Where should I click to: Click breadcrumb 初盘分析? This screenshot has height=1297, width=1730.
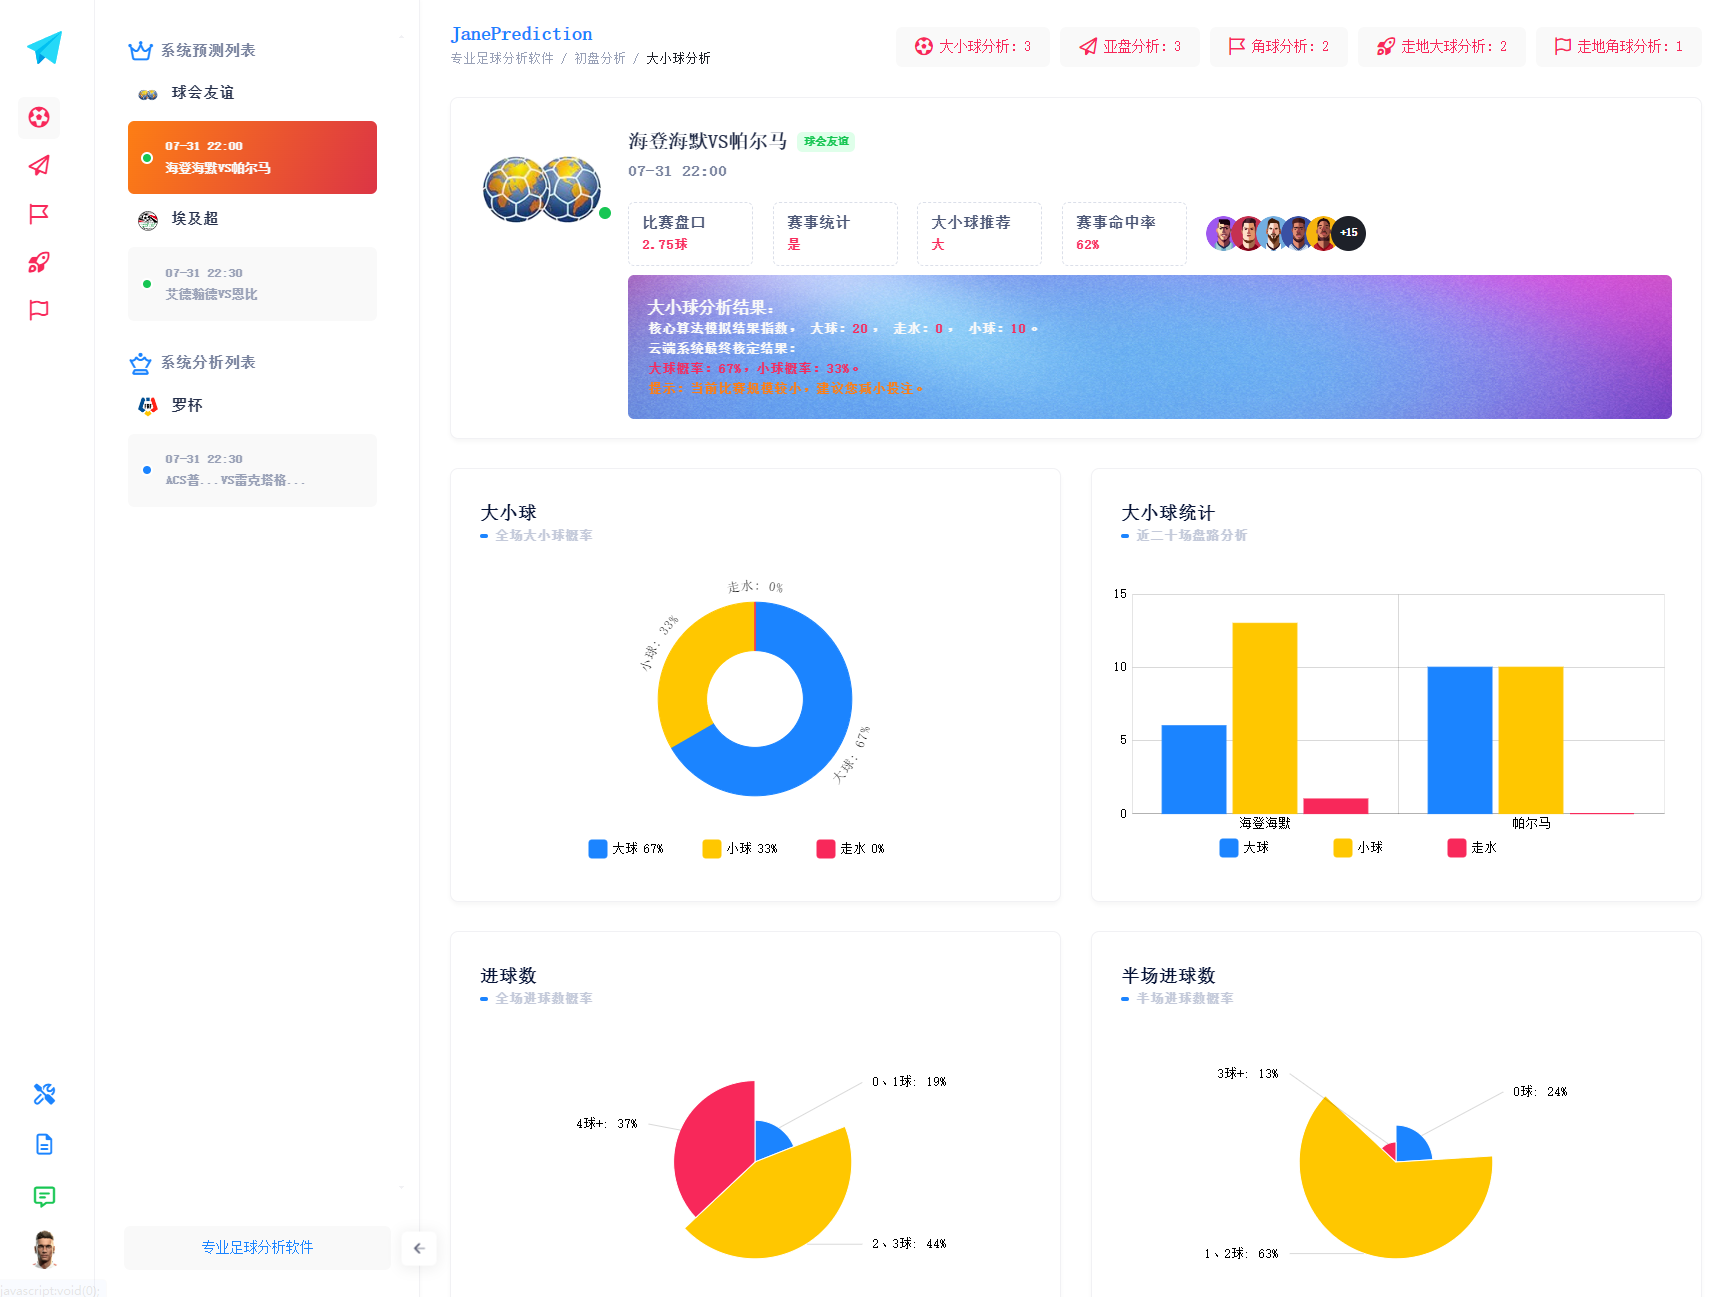pos(600,58)
